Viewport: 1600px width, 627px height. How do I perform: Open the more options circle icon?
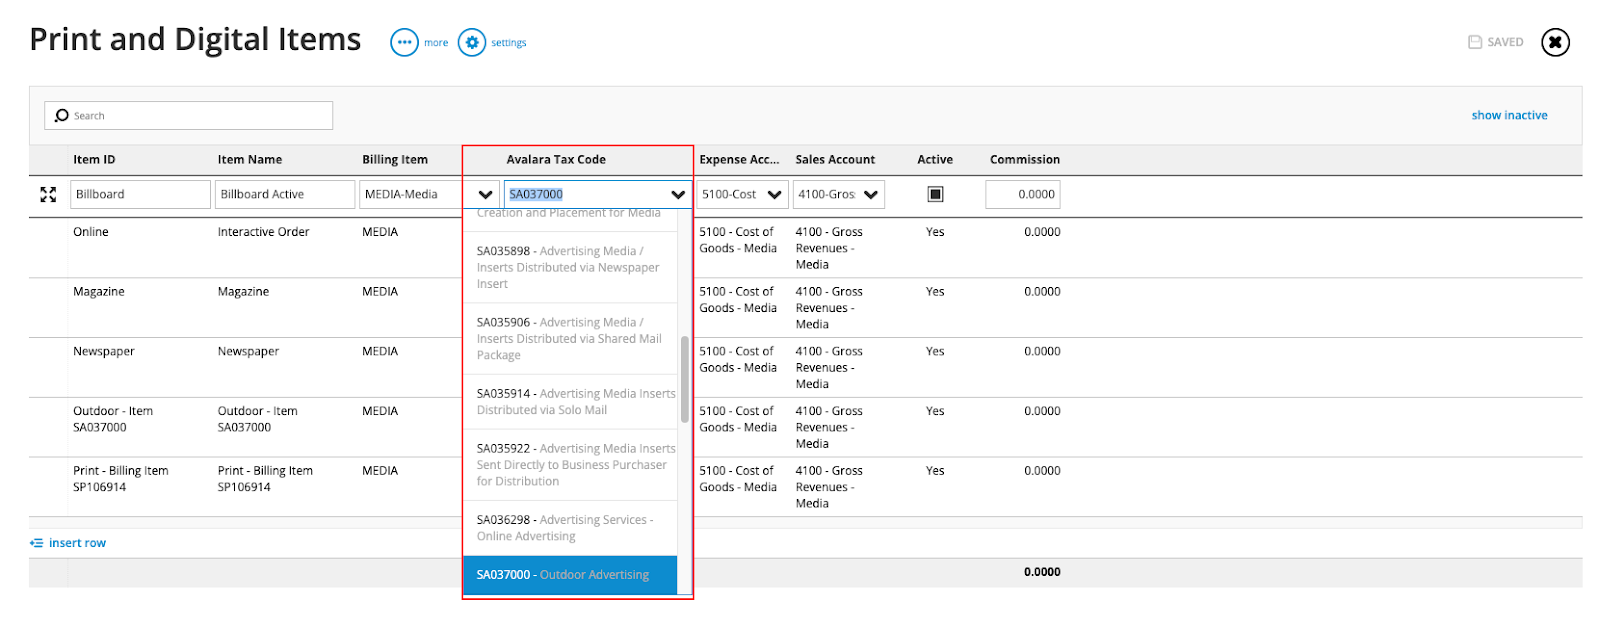[x=404, y=43]
